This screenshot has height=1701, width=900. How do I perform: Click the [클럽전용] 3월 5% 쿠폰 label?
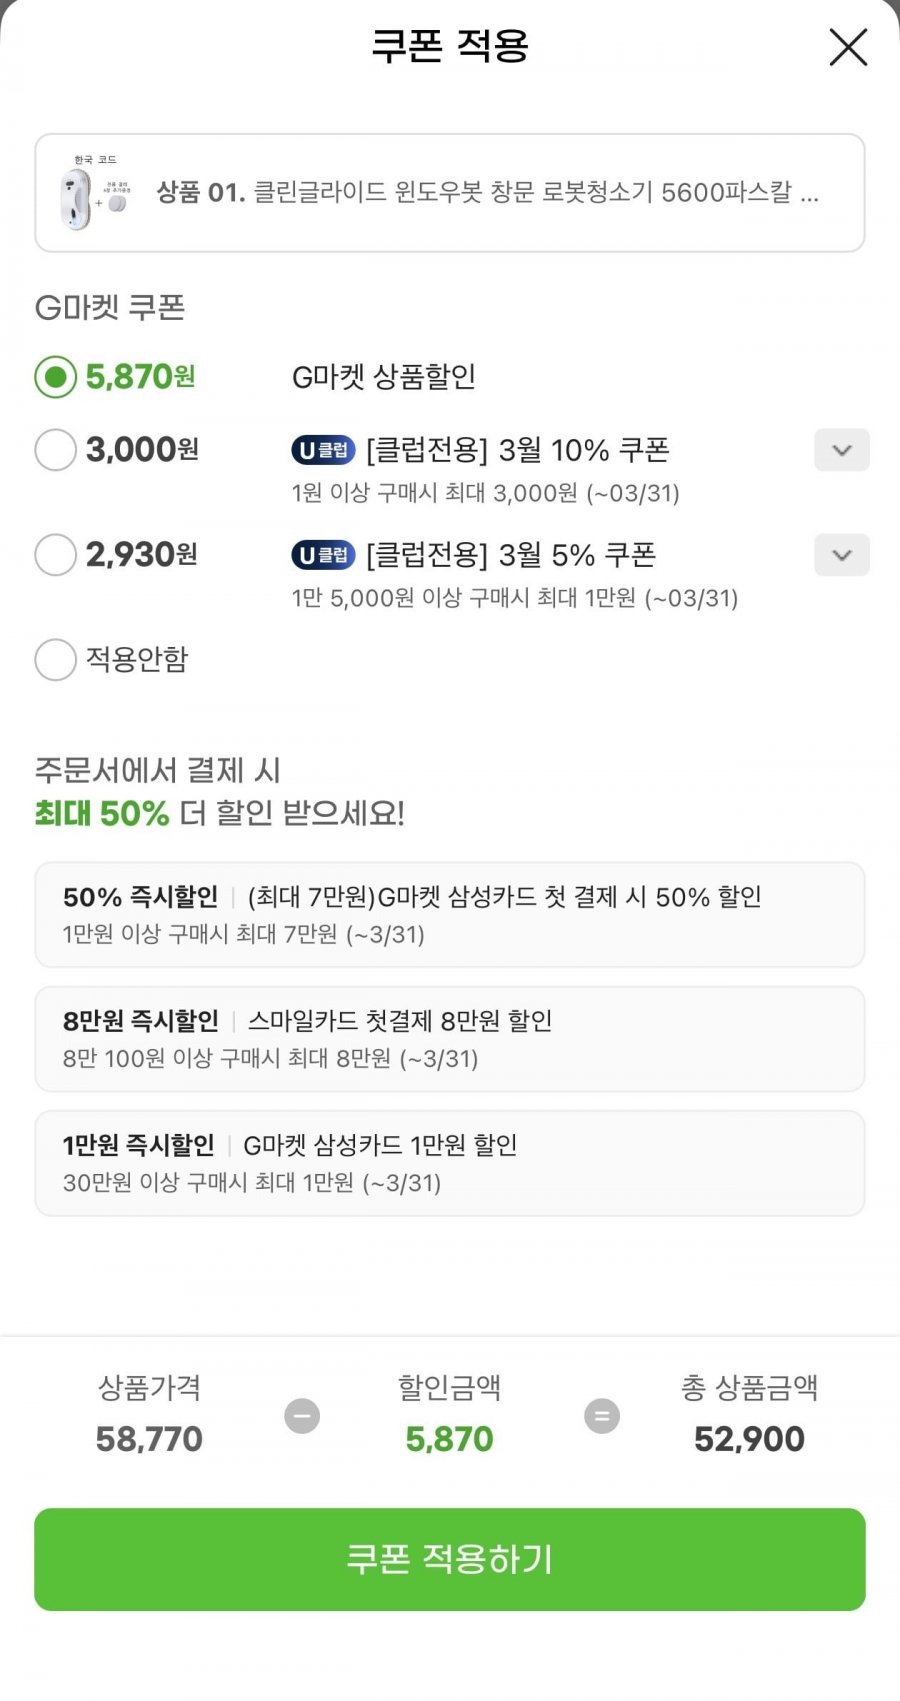[x=511, y=555]
